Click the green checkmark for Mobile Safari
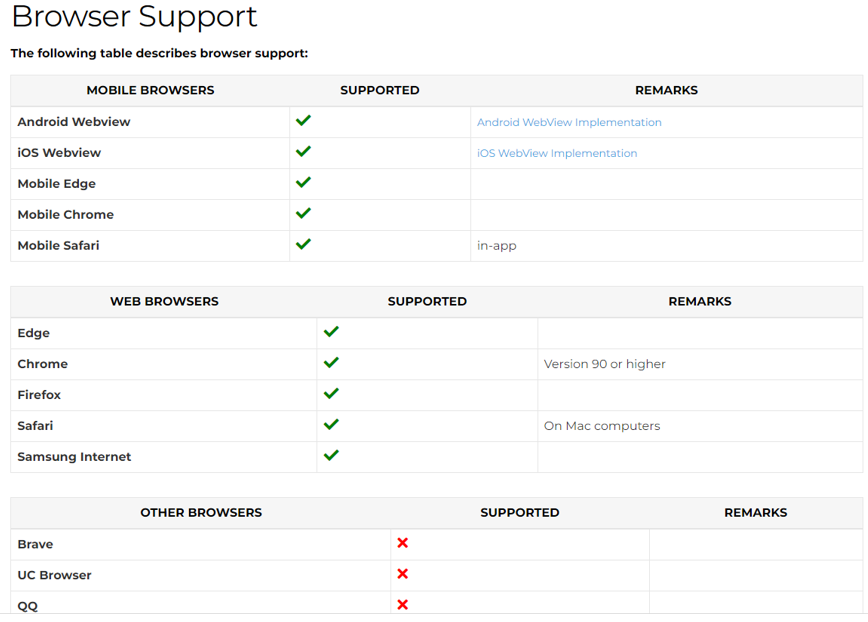The image size is (868, 622). [x=303, y=245]
